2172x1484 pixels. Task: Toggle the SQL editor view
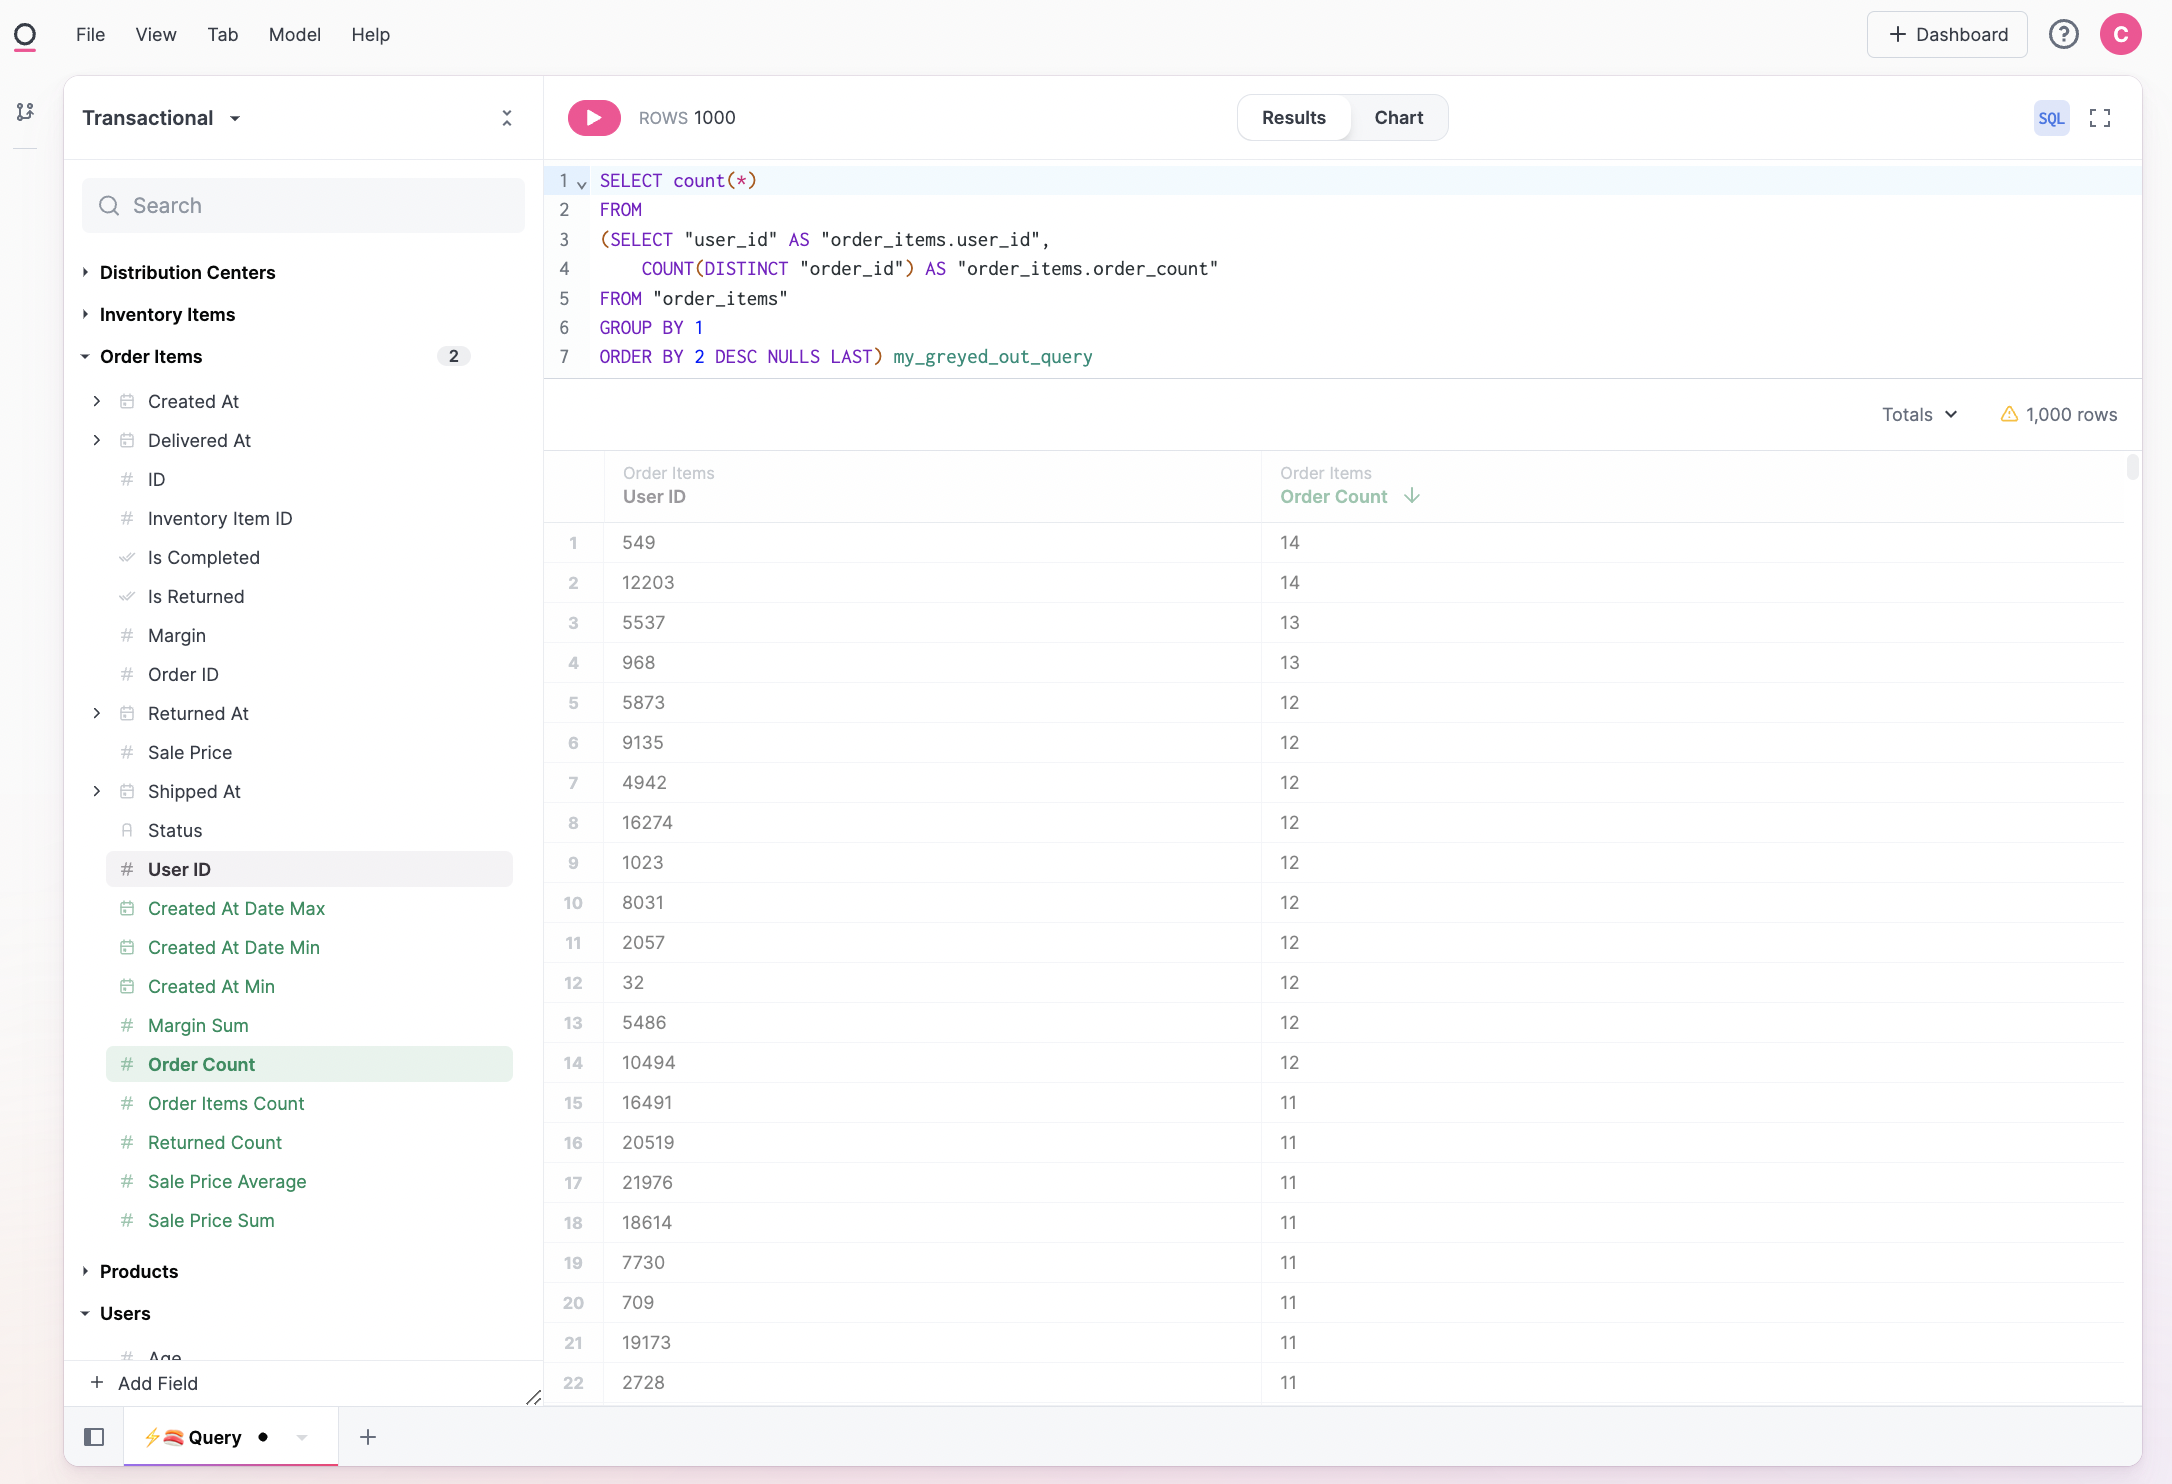(x=2051, y=118)
